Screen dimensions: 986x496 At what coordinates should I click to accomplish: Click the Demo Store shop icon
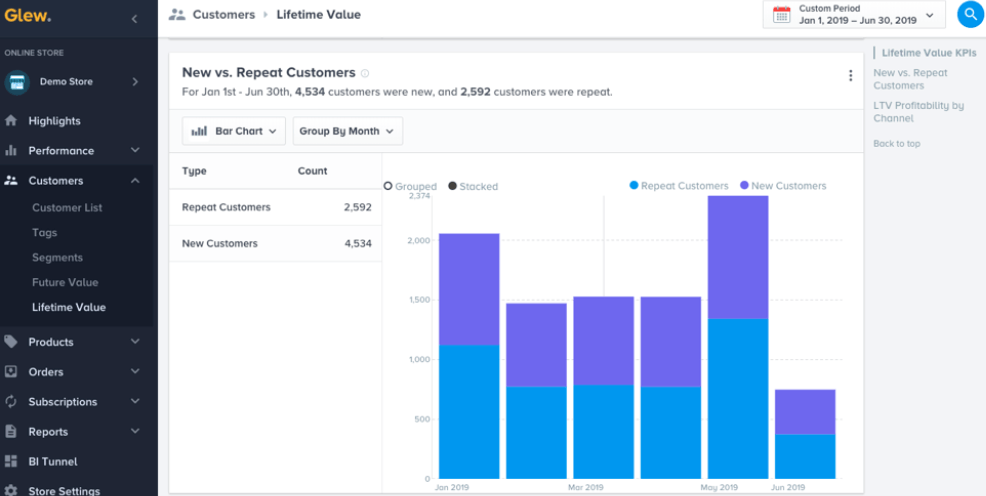[x=17, y=82]
